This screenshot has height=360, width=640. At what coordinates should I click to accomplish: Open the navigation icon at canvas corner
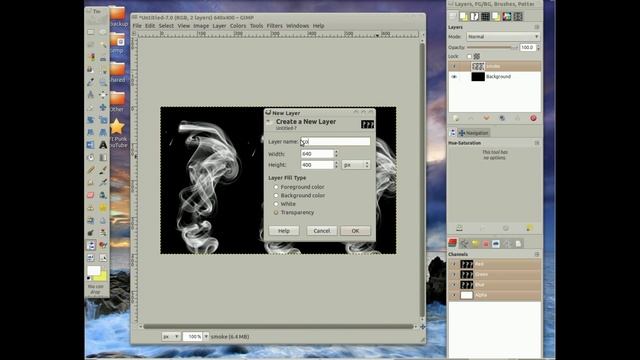(x=422, y=327)
